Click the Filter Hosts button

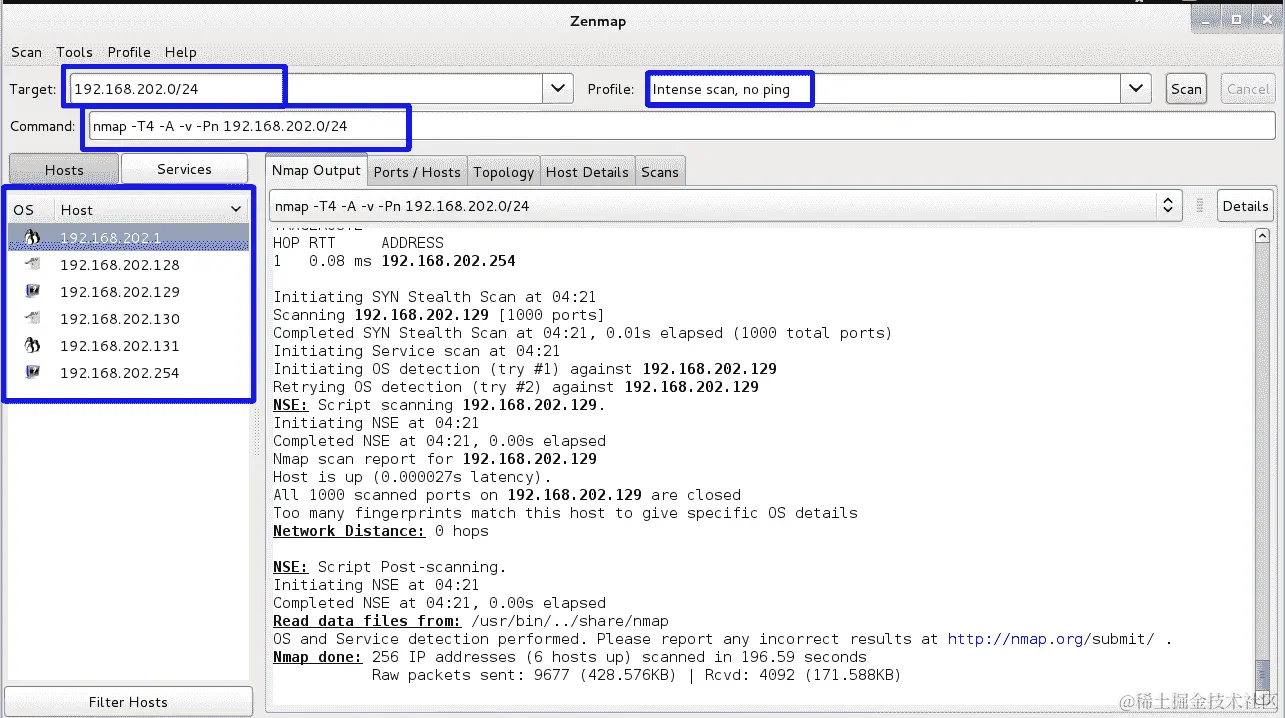click(x=128, y=702)
